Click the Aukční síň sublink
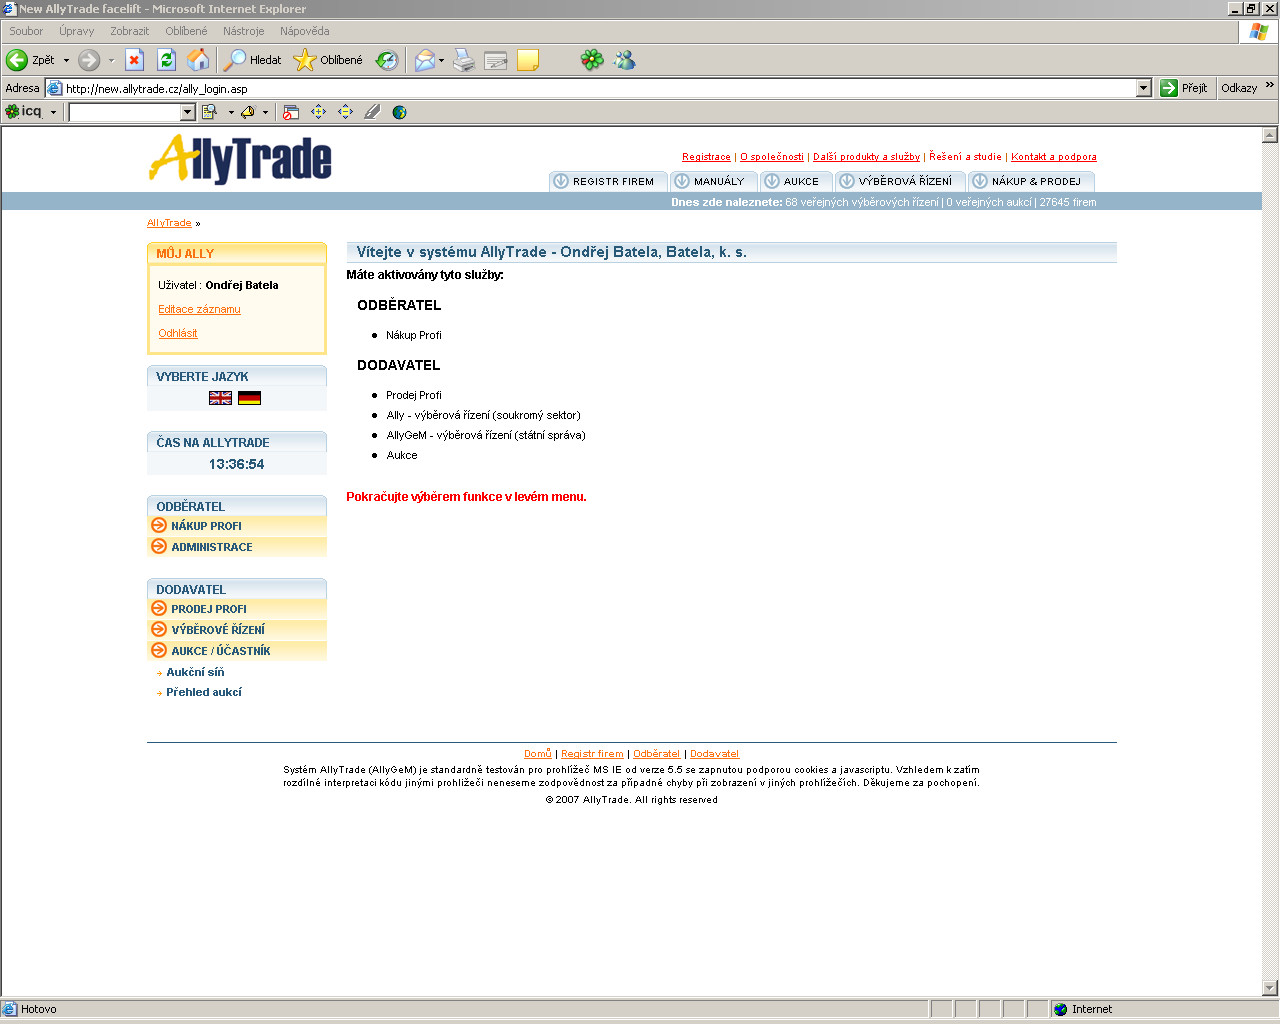This screenshot has width=1280, height=1024. (x=195, y=672)
